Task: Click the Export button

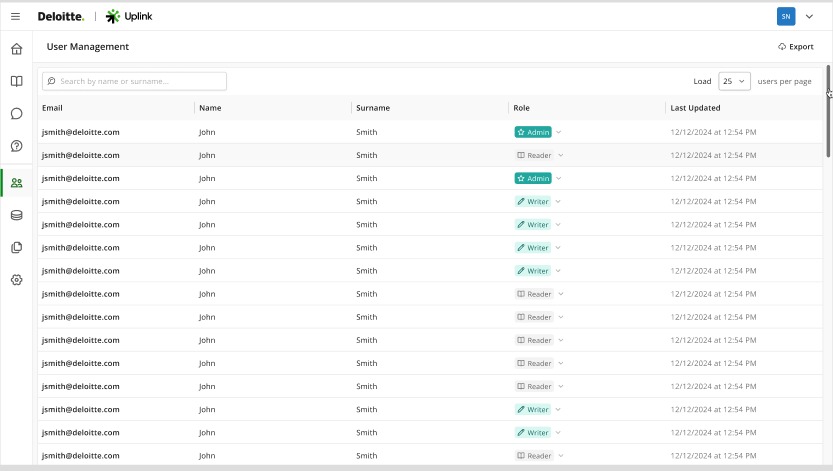Action: click(796, 47)
